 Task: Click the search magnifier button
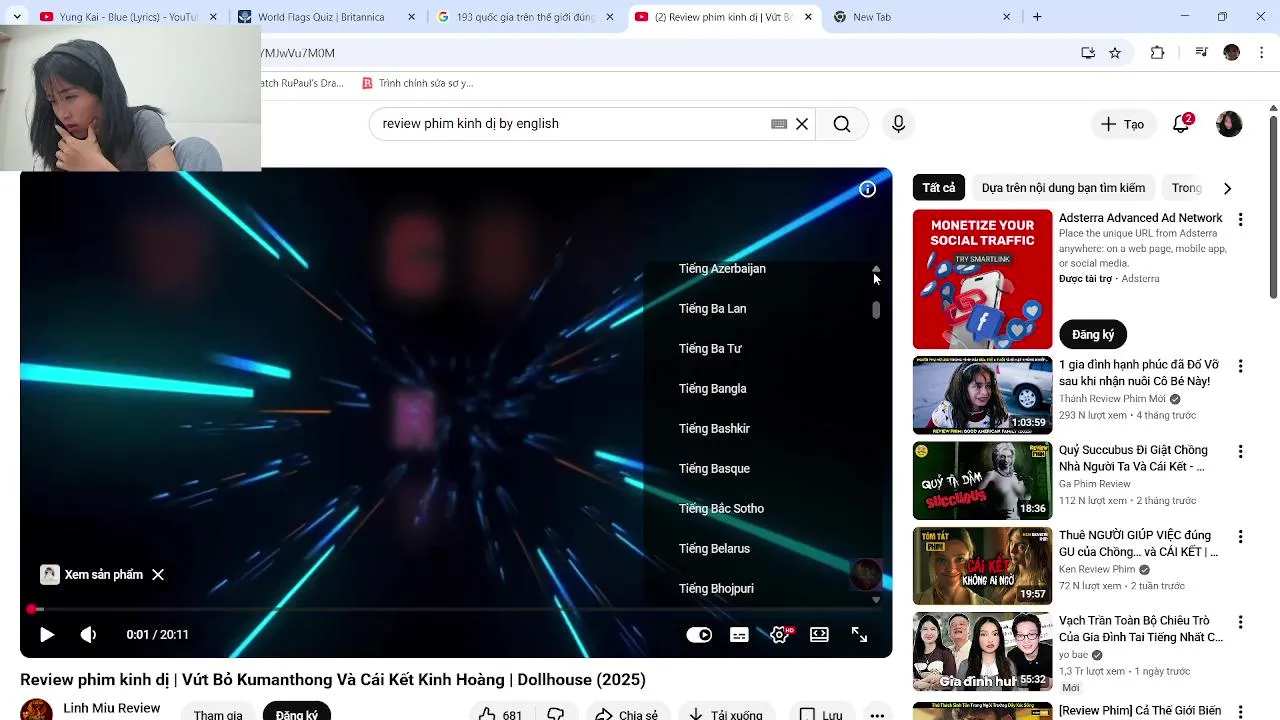[x=842, y=124]
